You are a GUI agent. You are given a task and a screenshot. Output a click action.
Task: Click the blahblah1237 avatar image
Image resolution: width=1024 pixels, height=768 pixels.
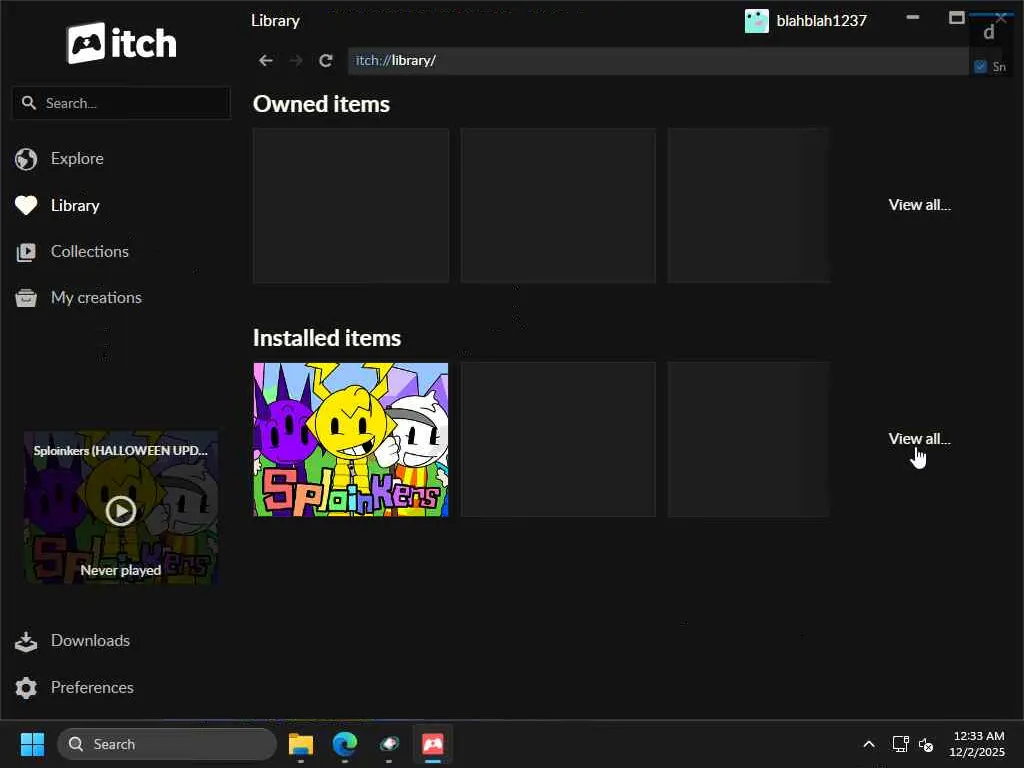click(756, 21)
